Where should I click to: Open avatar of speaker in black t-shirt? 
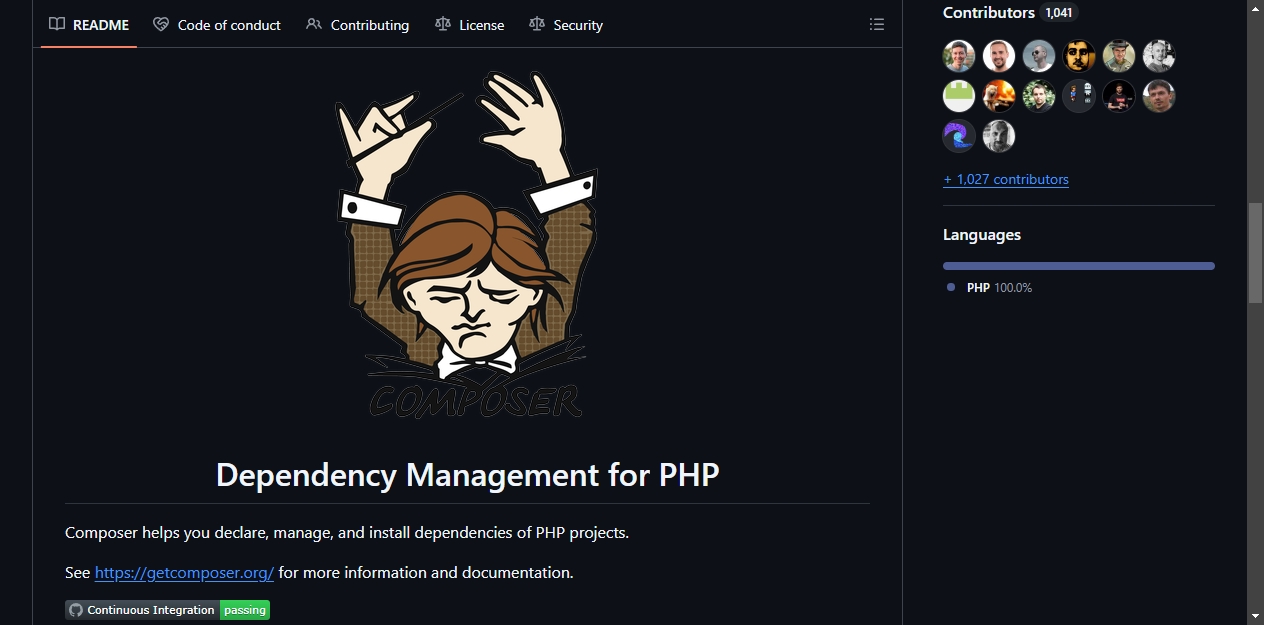pyautogui.click(x=1119, y=96)
